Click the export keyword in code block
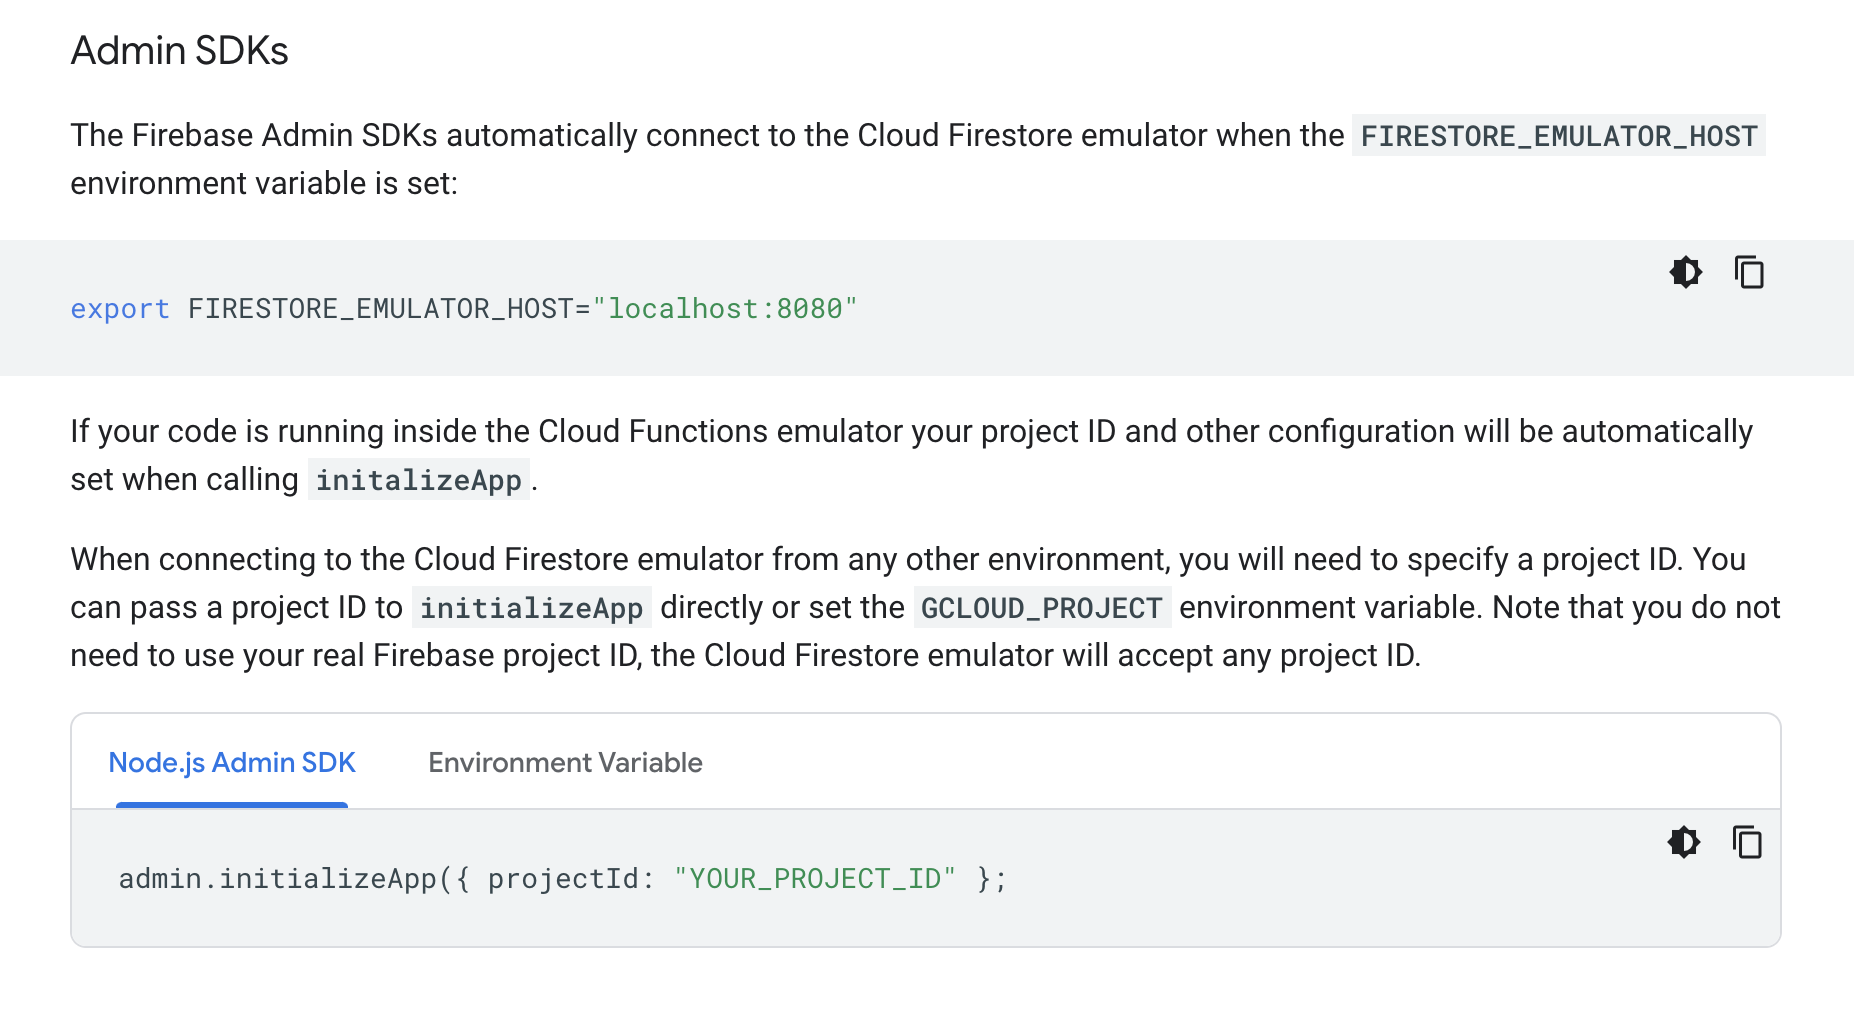The width and height of the screenshot is (1854, 1018). (120, 309)
